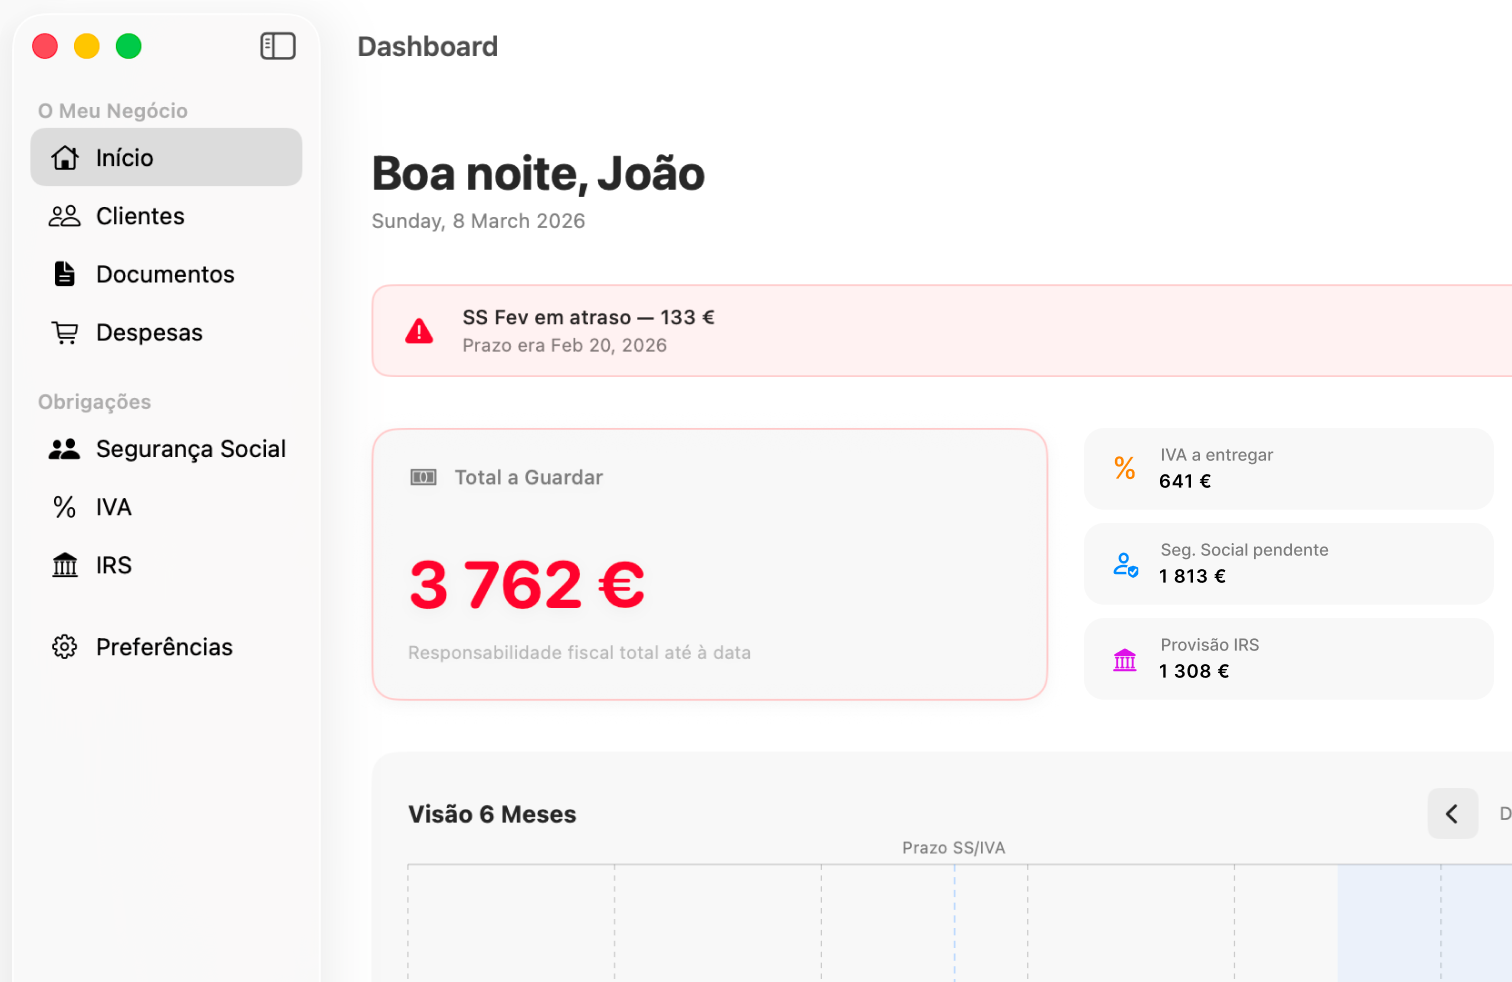Click the red warning triangle in alert banner
The height and width of the screenshot is (982, 1512).
tap(420, 330)
